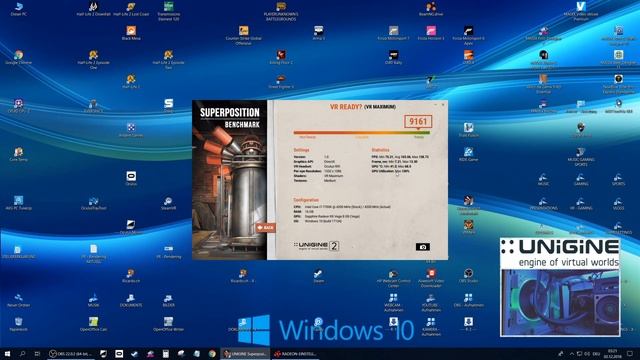Open OBS Studio desktop shortcut
The height and width of the screenshot is (360, 640).
[468, 276]
